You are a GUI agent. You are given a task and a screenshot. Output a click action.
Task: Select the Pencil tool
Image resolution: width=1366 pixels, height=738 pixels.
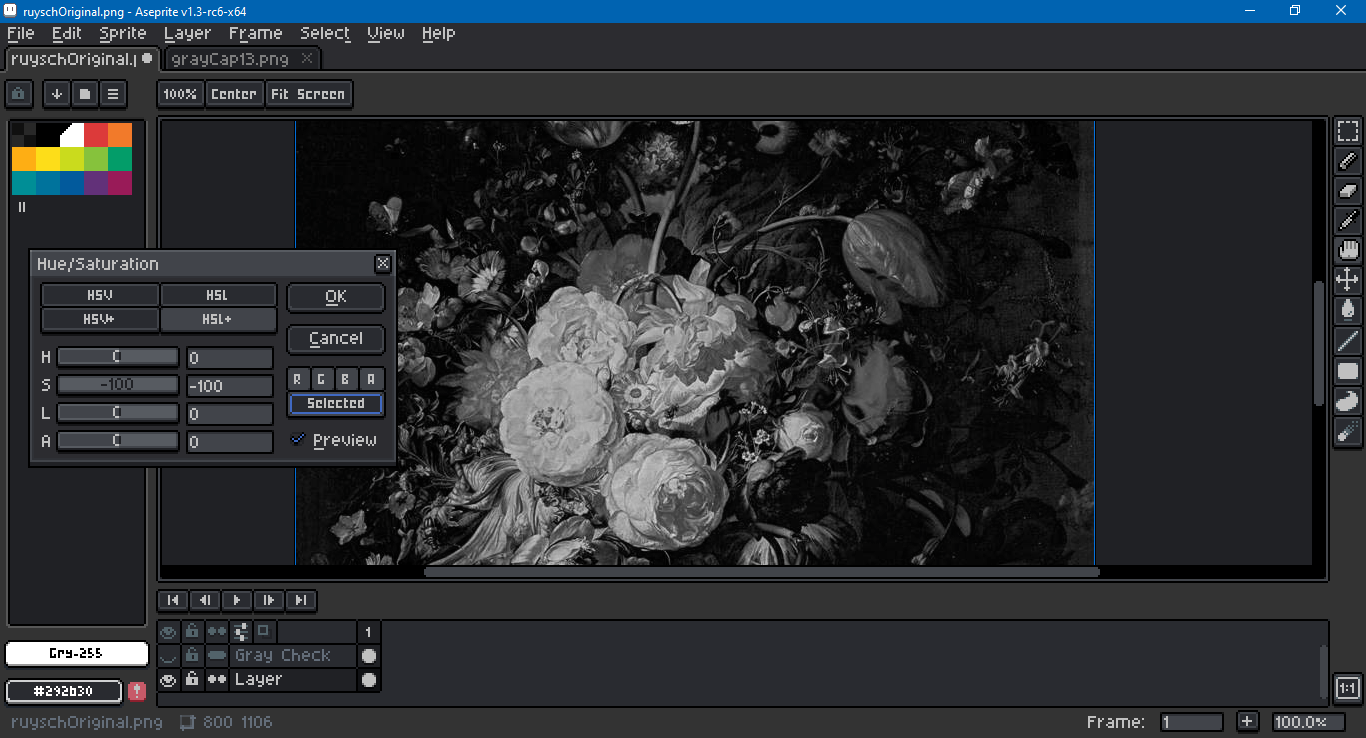(1348, 161)
